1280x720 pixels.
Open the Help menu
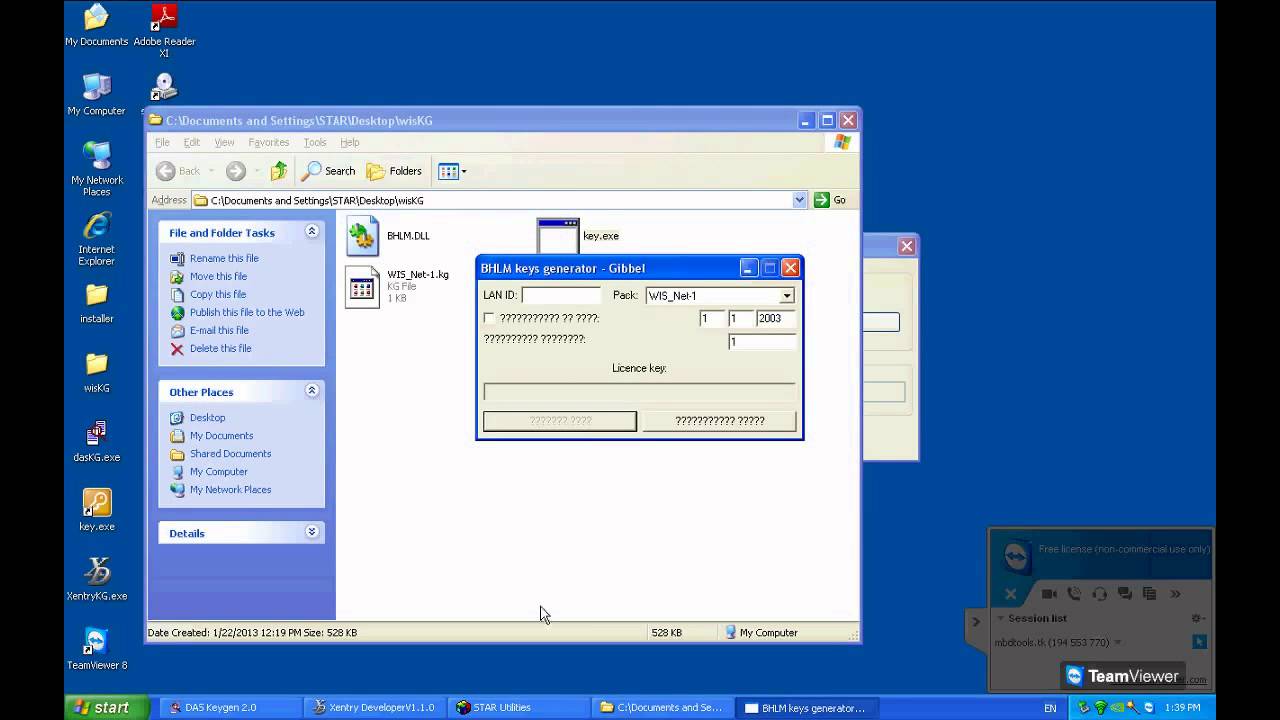(x=349, y=142)
